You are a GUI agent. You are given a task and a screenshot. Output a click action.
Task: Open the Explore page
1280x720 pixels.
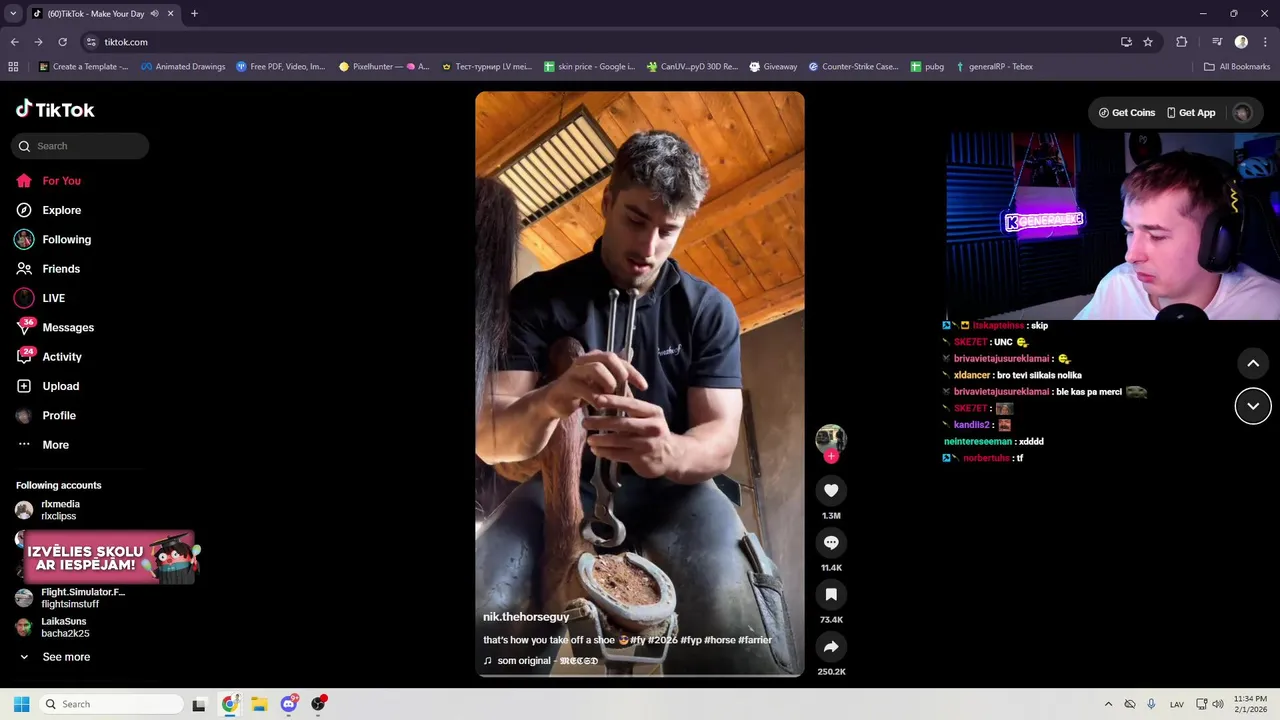[48, 210]
